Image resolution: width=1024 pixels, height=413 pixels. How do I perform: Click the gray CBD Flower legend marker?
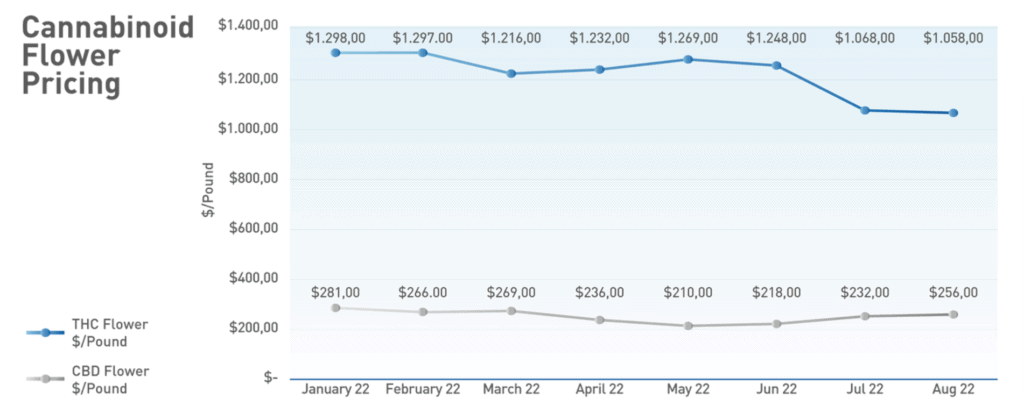point(44,380)
